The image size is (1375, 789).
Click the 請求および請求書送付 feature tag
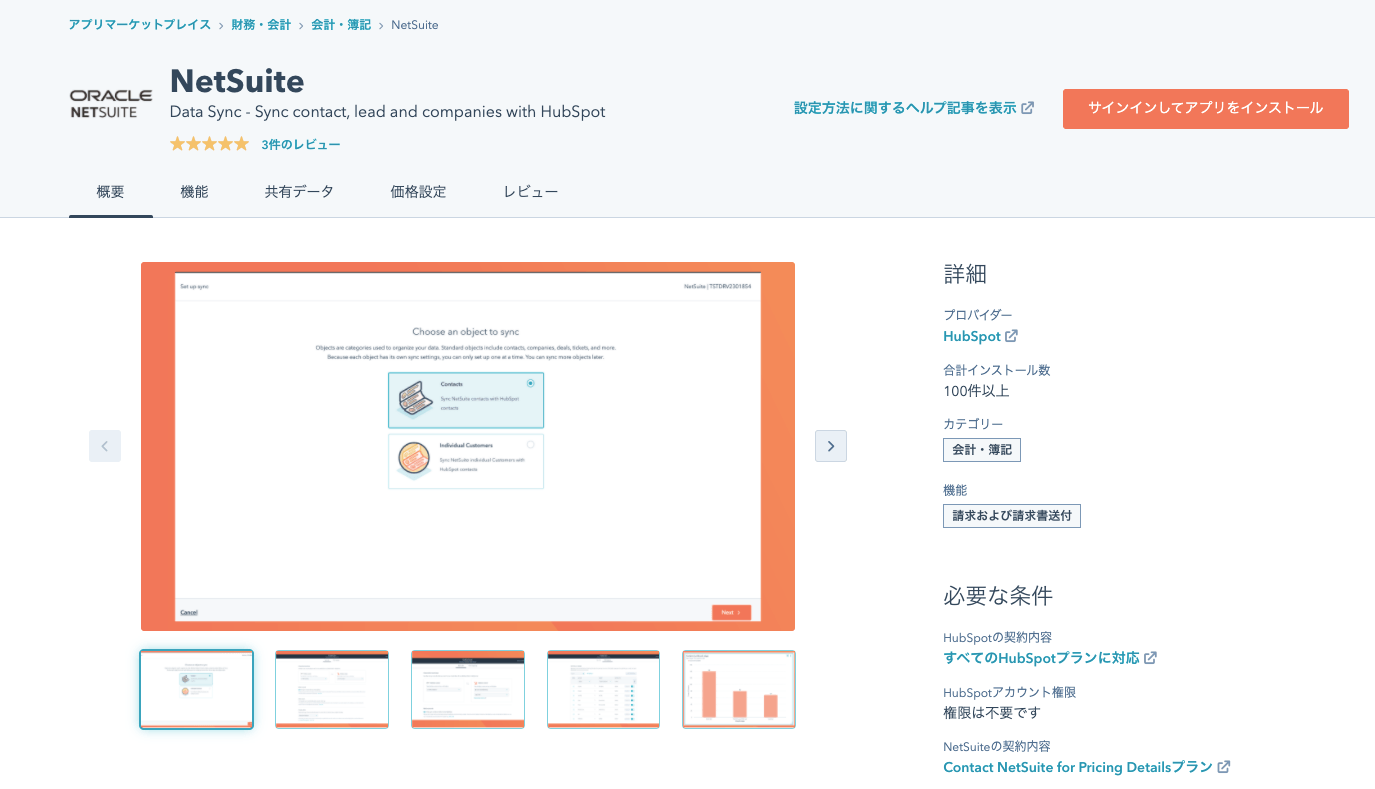coord(1012,516)
